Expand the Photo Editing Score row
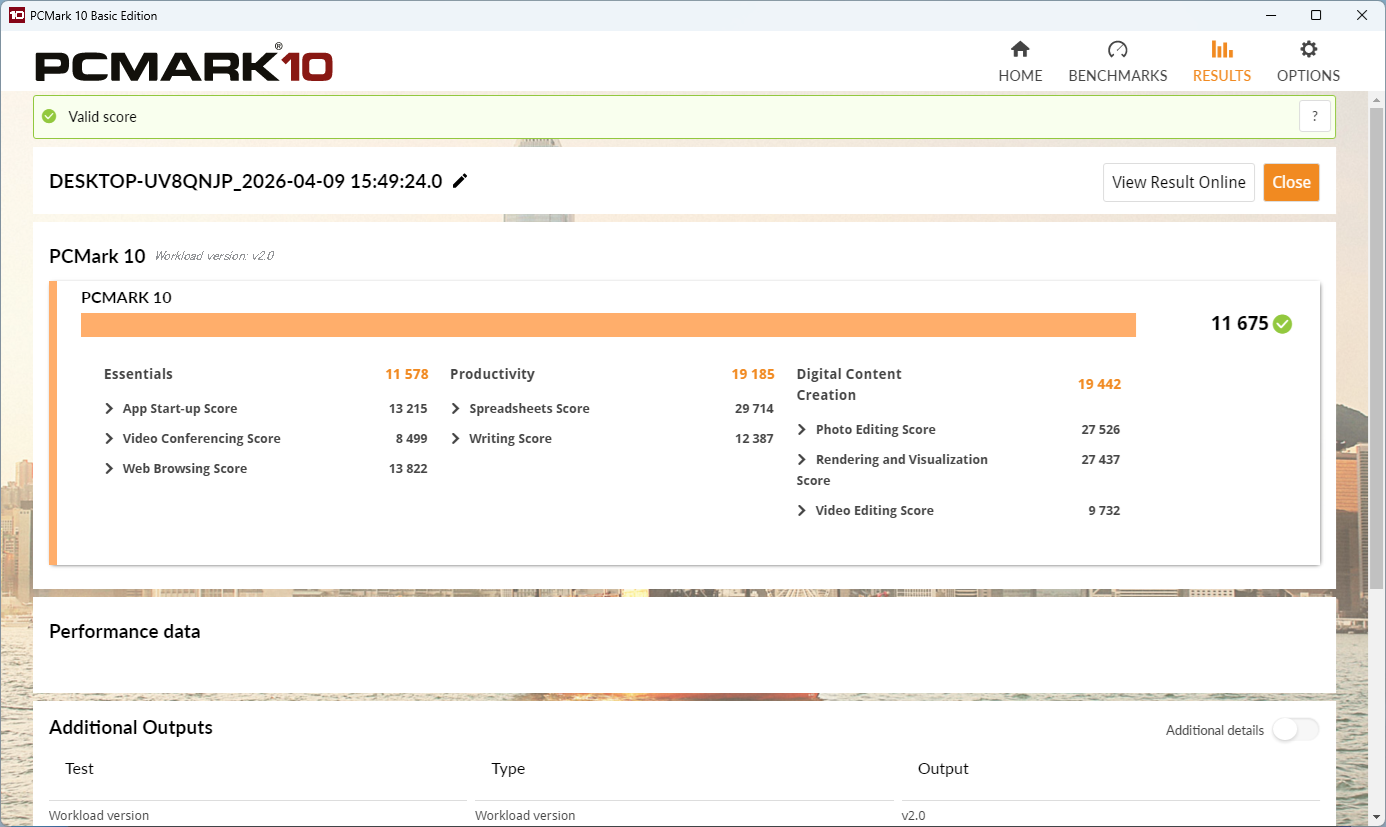Image resolution: width=1386 pixels, height=827 pixels. tap(802, 429)
